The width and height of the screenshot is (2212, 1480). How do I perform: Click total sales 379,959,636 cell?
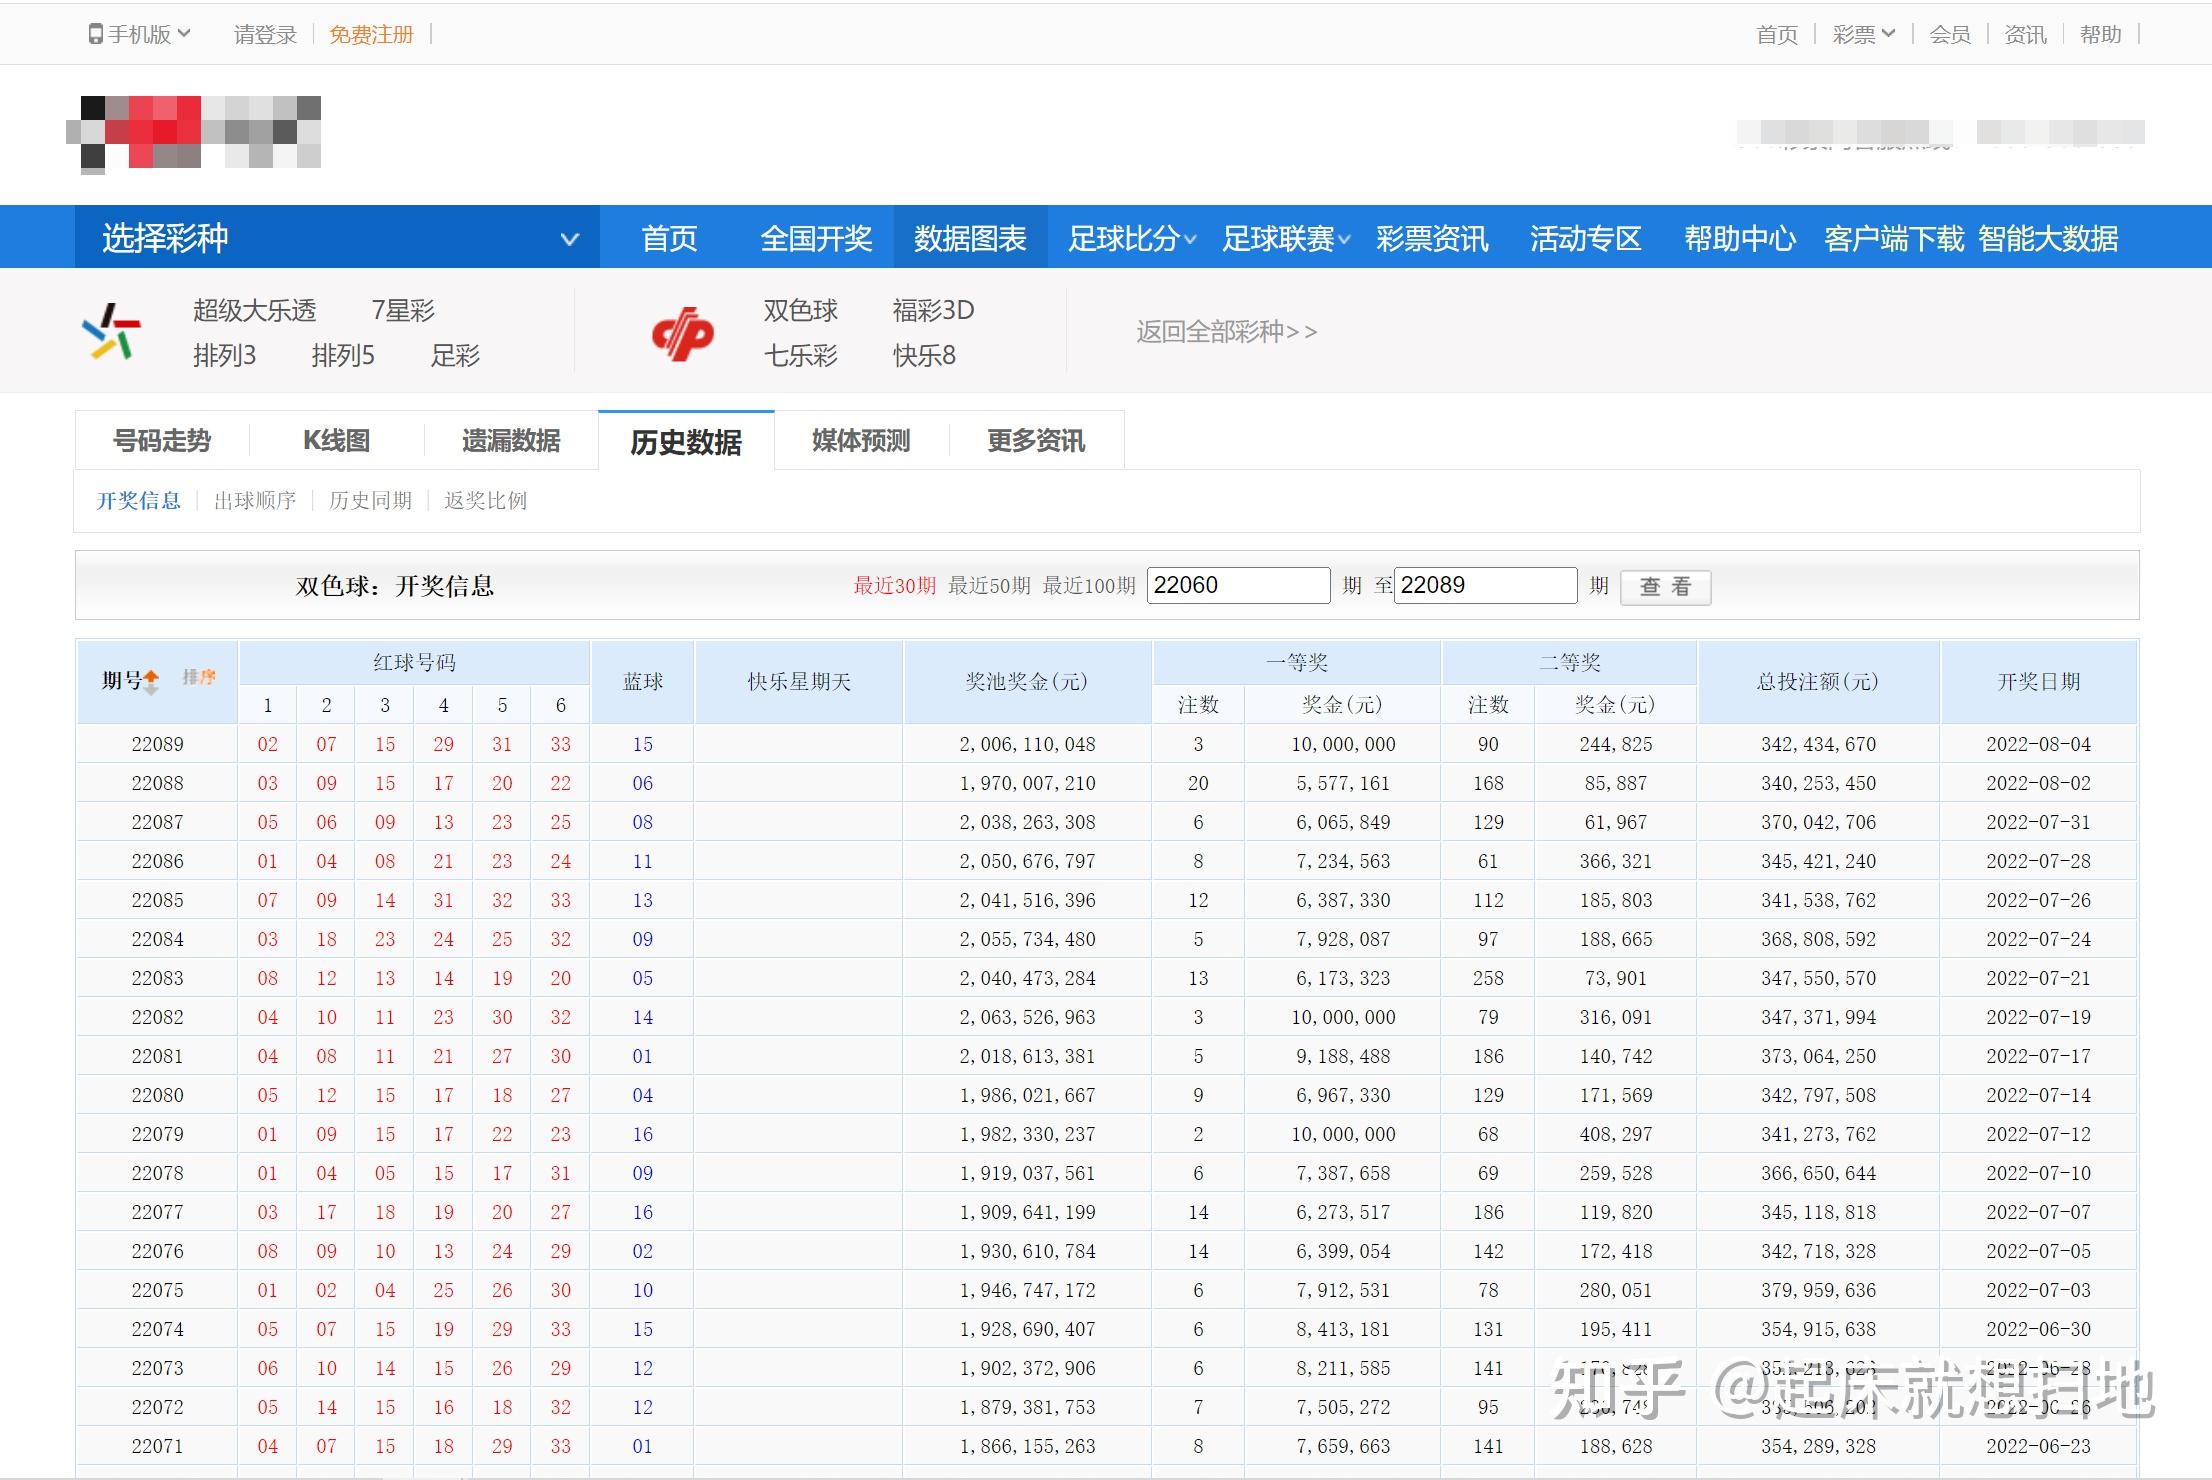[1818, 1290]
